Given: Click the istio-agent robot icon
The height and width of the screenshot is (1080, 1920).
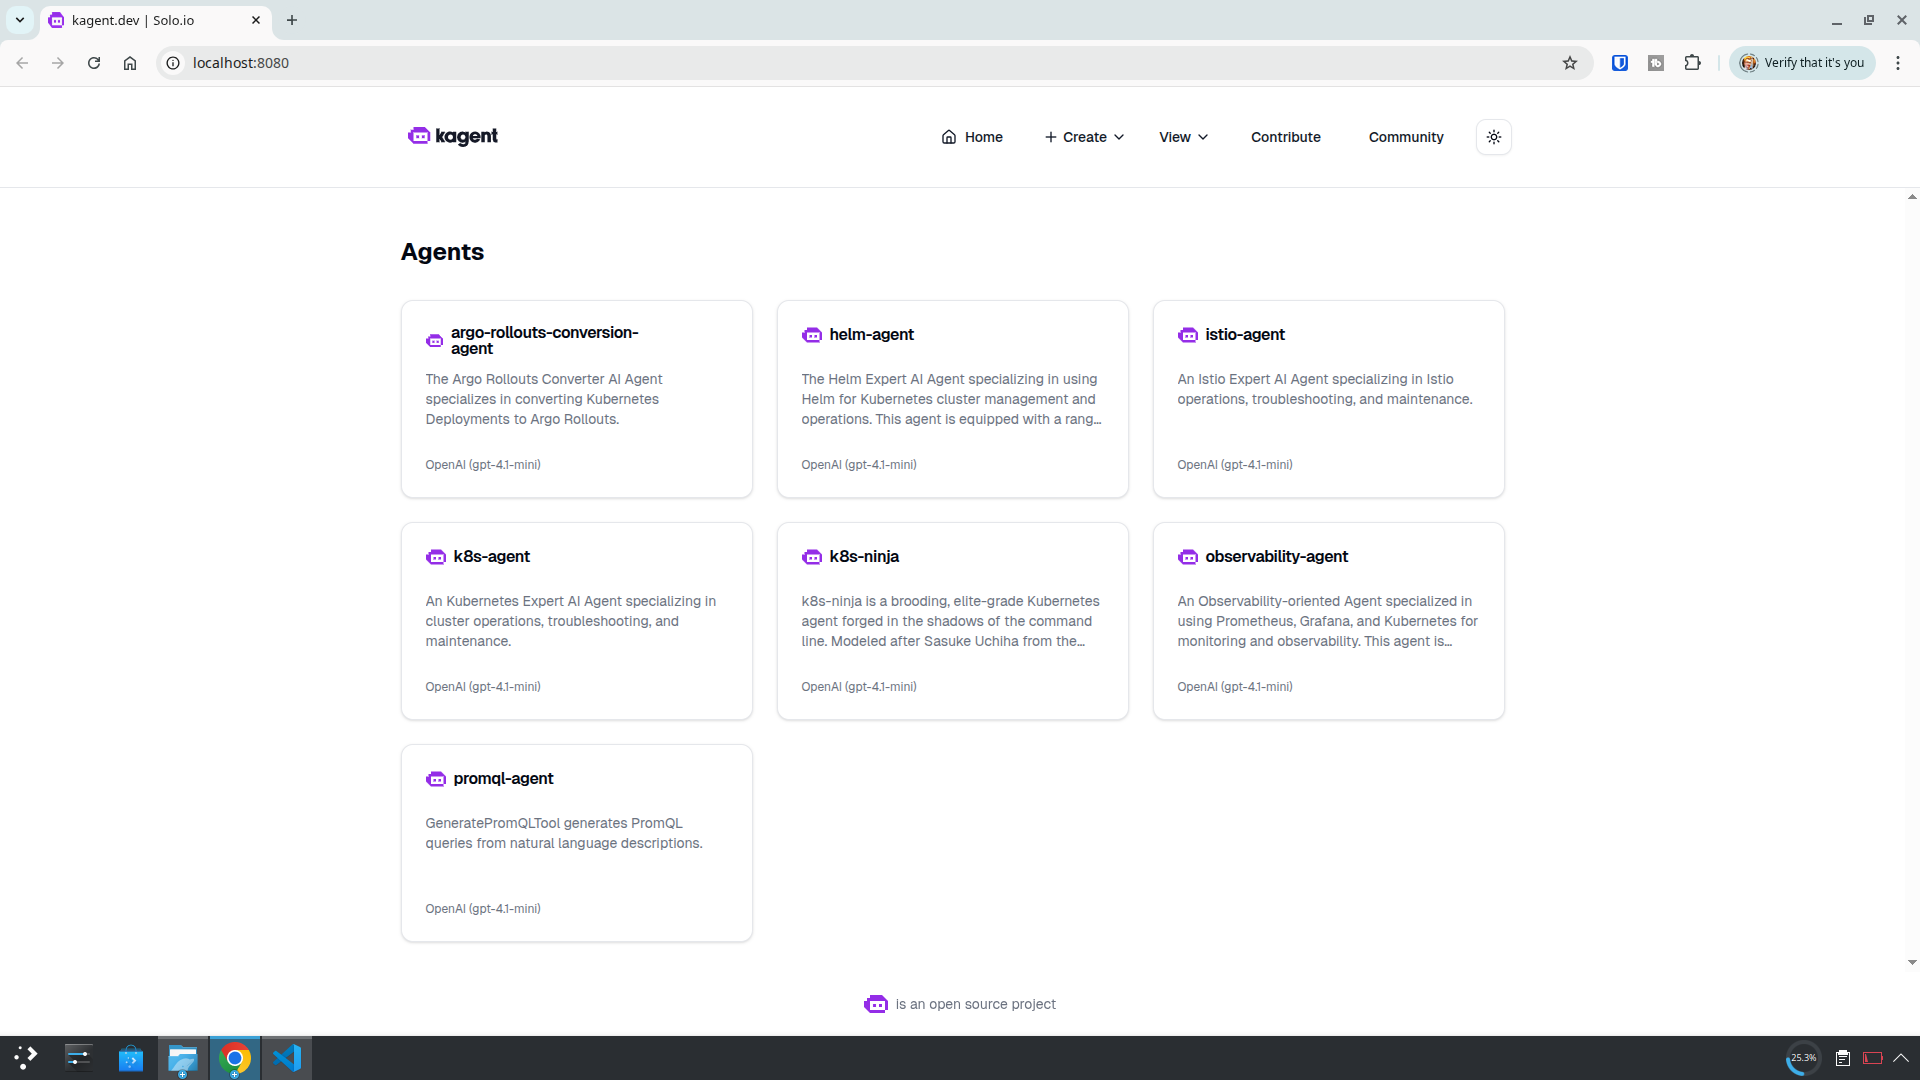Looking at the screenshot, I should pos(1188,335).
